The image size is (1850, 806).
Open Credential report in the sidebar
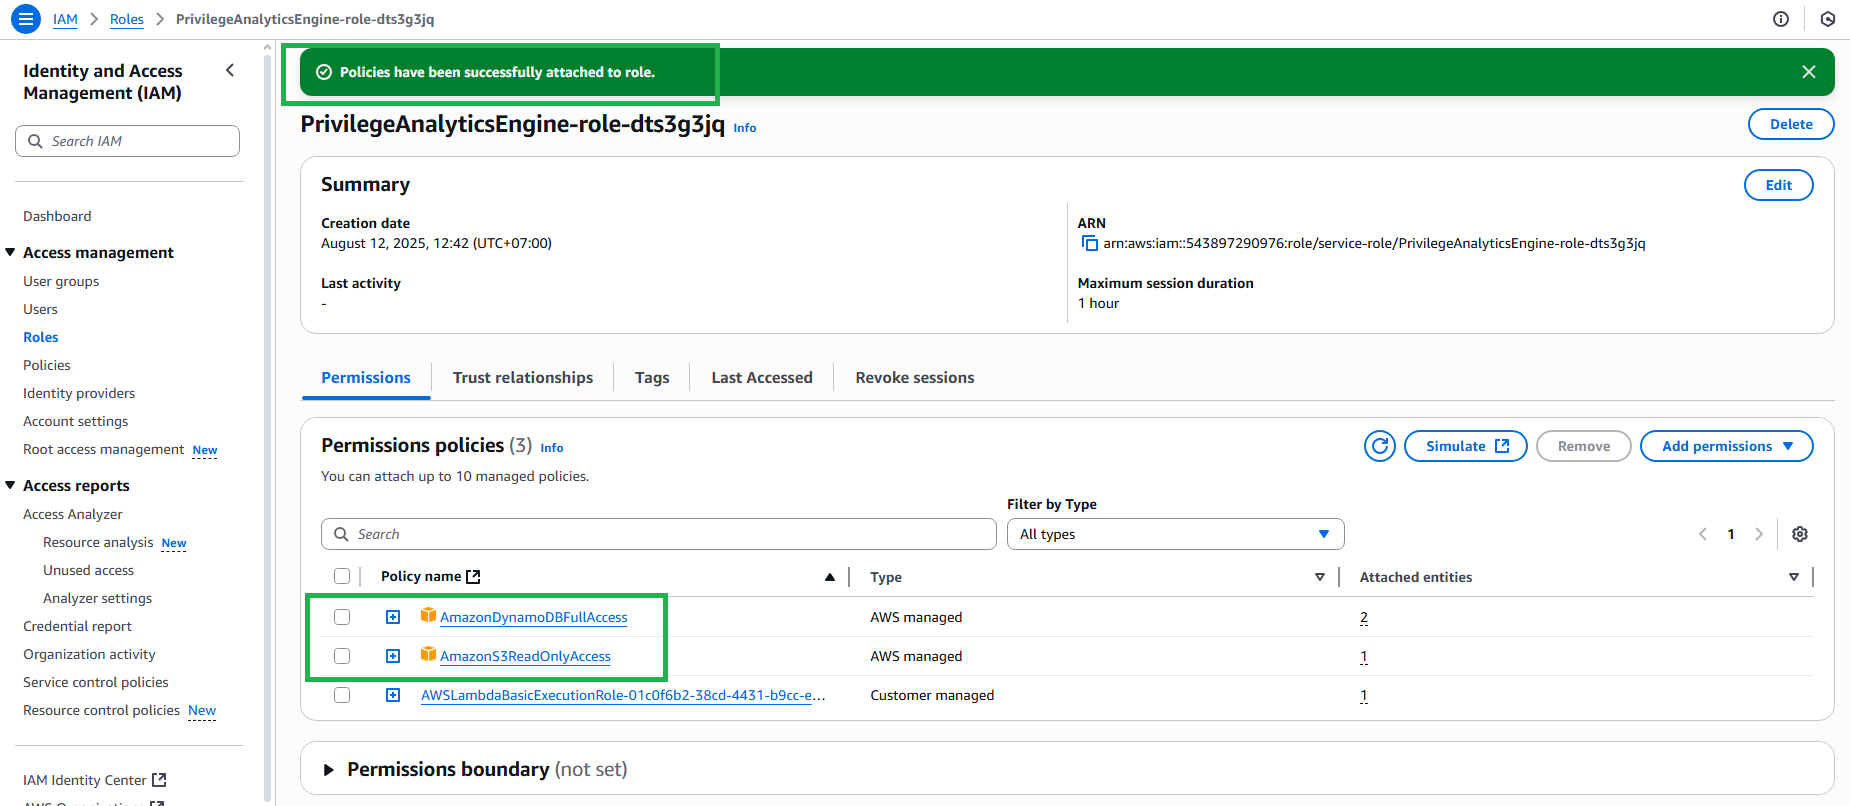77,626
